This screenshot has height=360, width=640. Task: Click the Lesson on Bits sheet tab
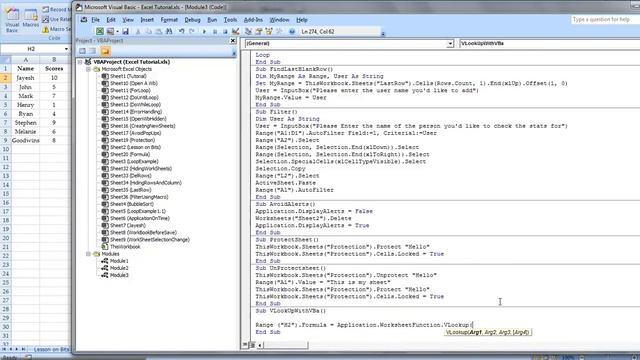coord(51,349)
